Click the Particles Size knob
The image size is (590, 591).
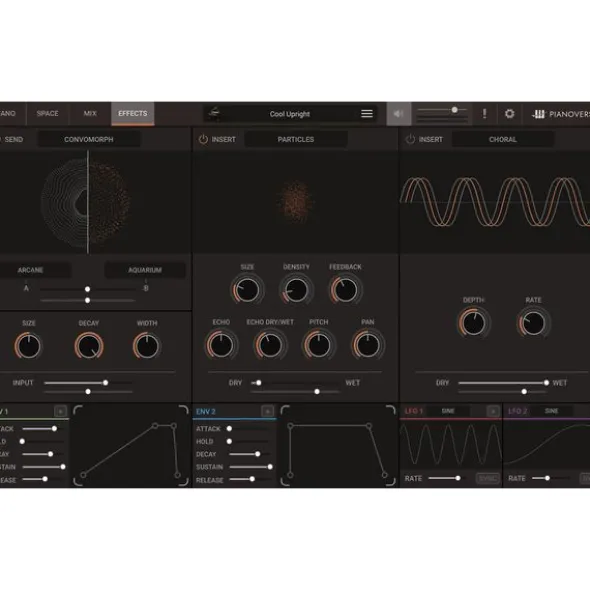pyautogui.click(x=247, y=289)
